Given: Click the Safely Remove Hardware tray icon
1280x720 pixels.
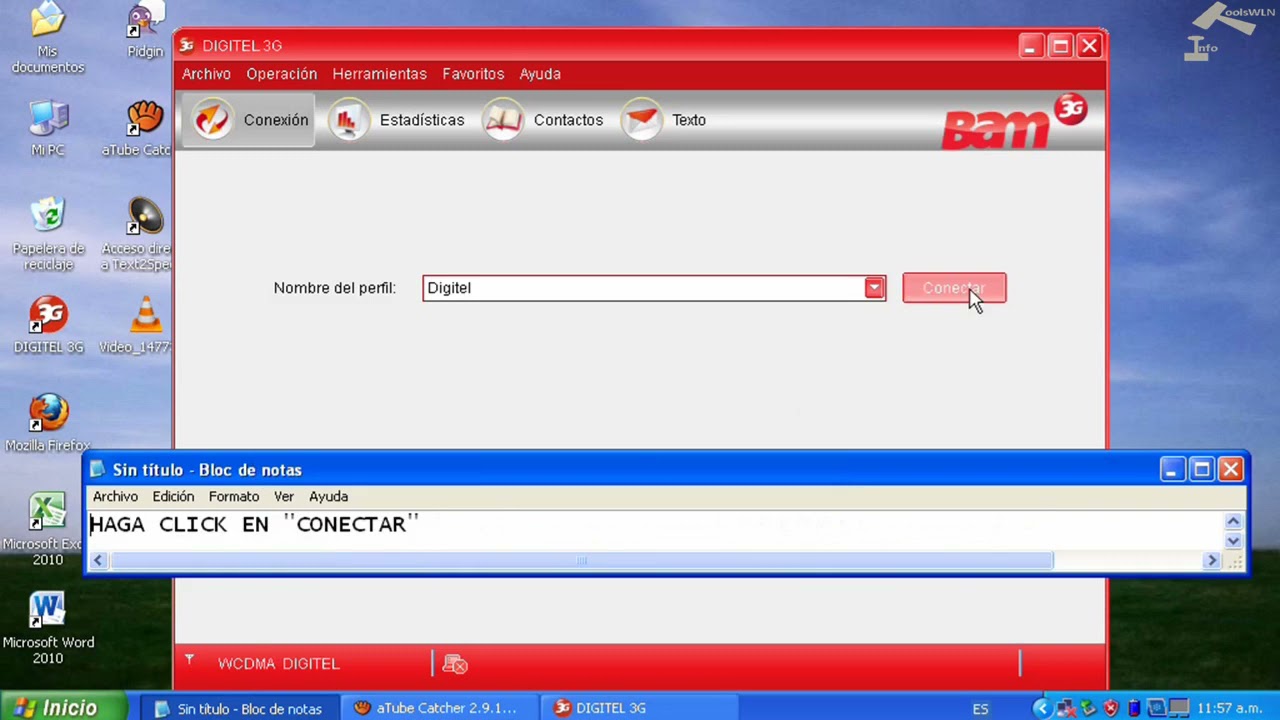Looking at the screenshot, I should (x=1088, y=709).
